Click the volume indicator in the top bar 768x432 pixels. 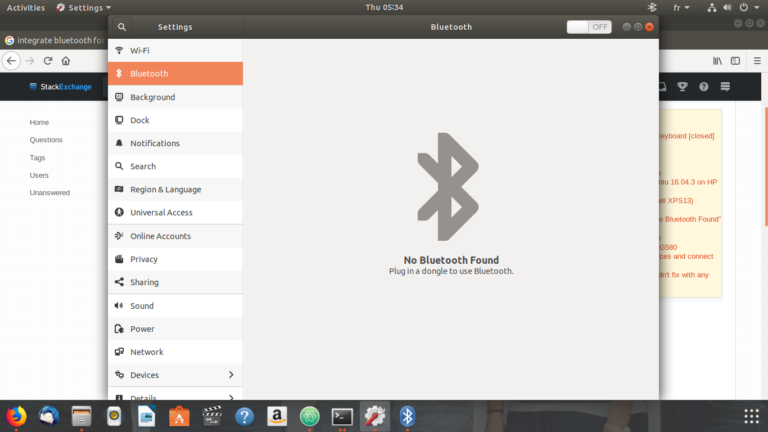[727, 7]
